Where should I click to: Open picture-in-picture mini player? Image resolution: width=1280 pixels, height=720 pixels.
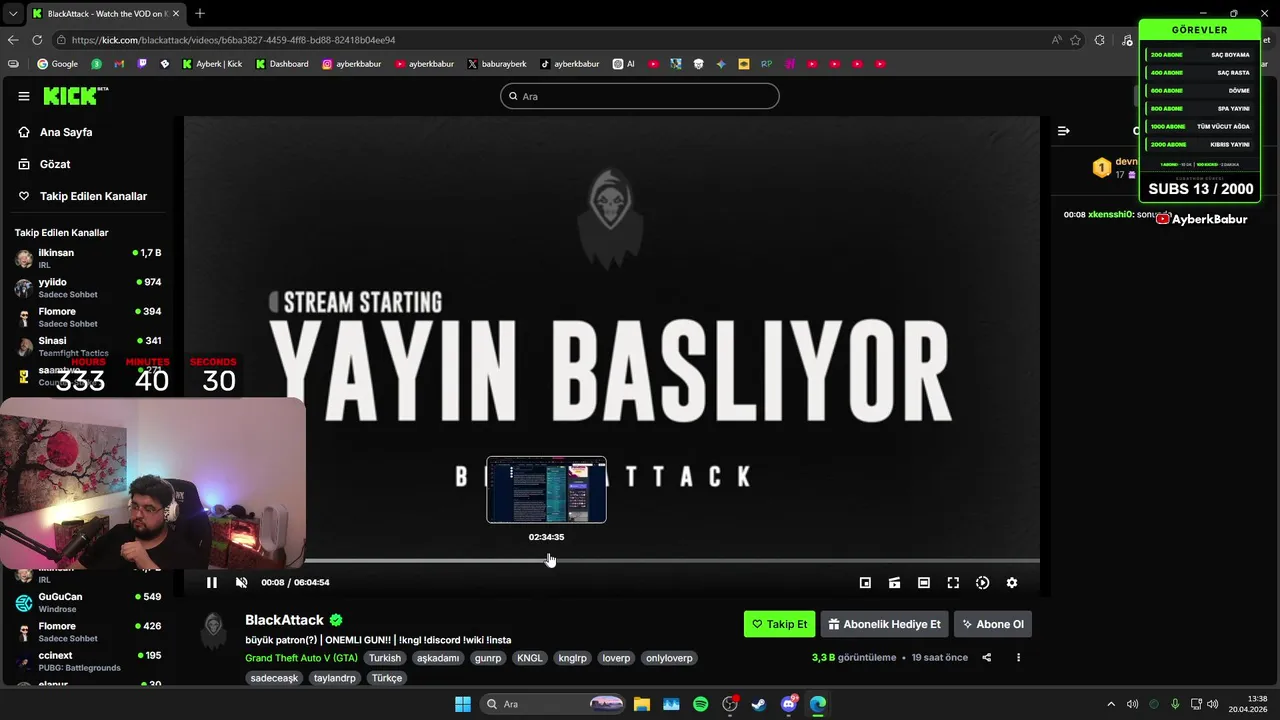tap(865, 583)
